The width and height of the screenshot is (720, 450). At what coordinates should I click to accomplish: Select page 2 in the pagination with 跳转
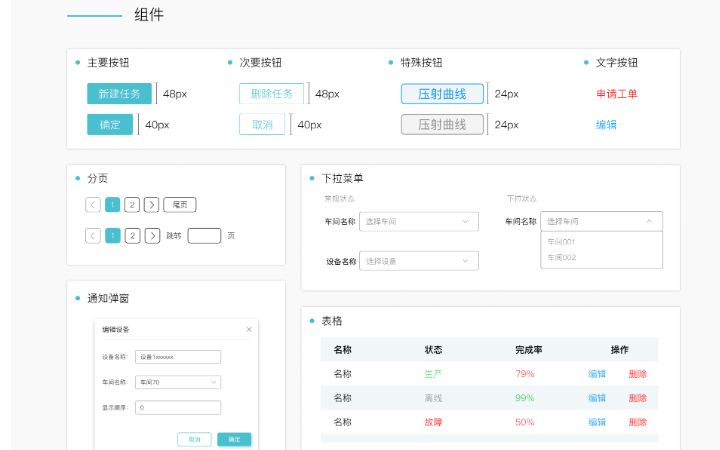click(x=133, y=236)
